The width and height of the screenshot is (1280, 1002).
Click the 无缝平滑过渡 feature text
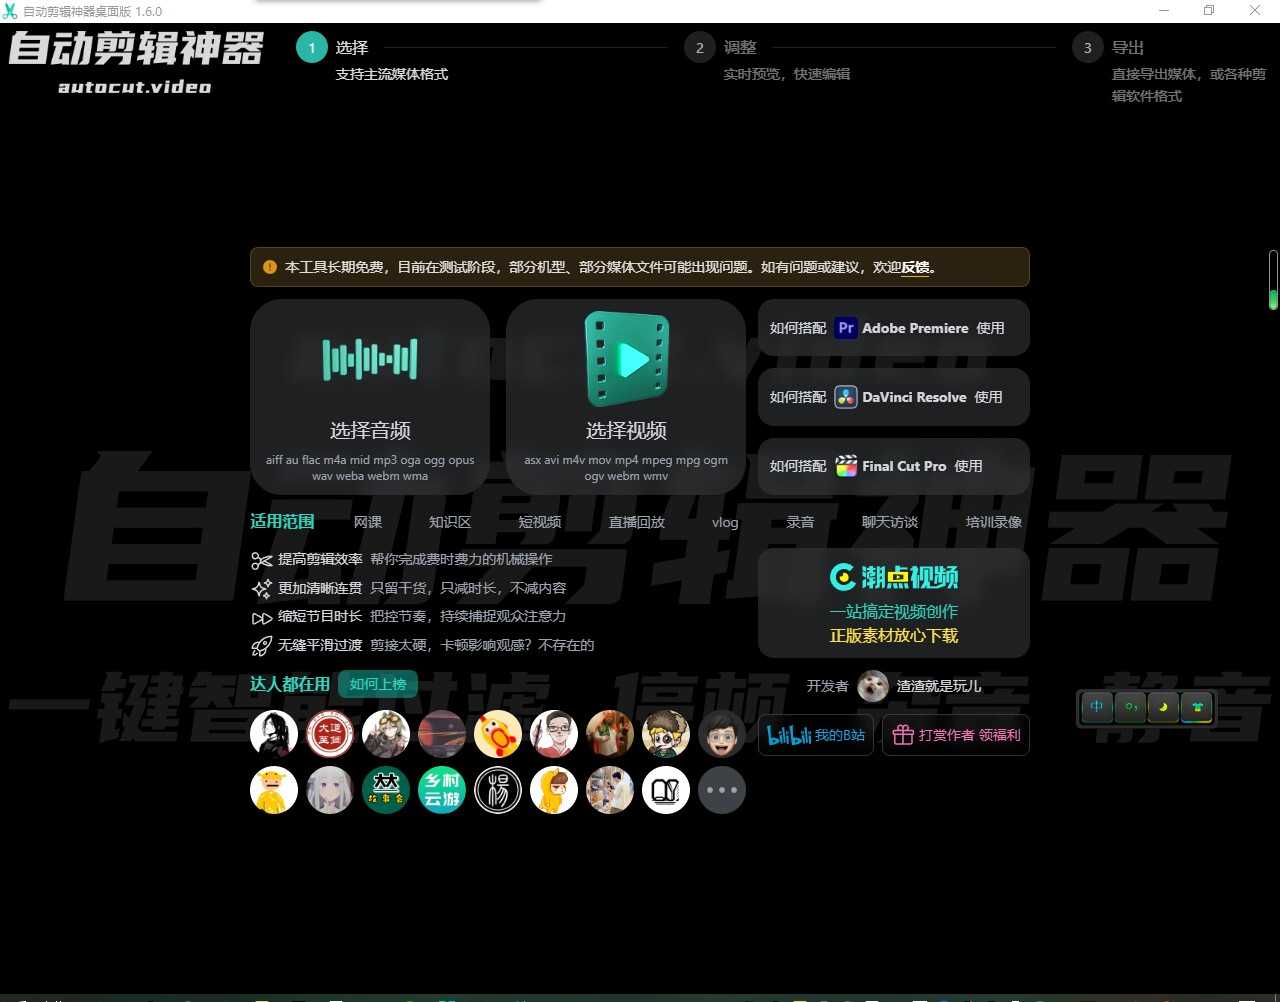click(320, 645)
